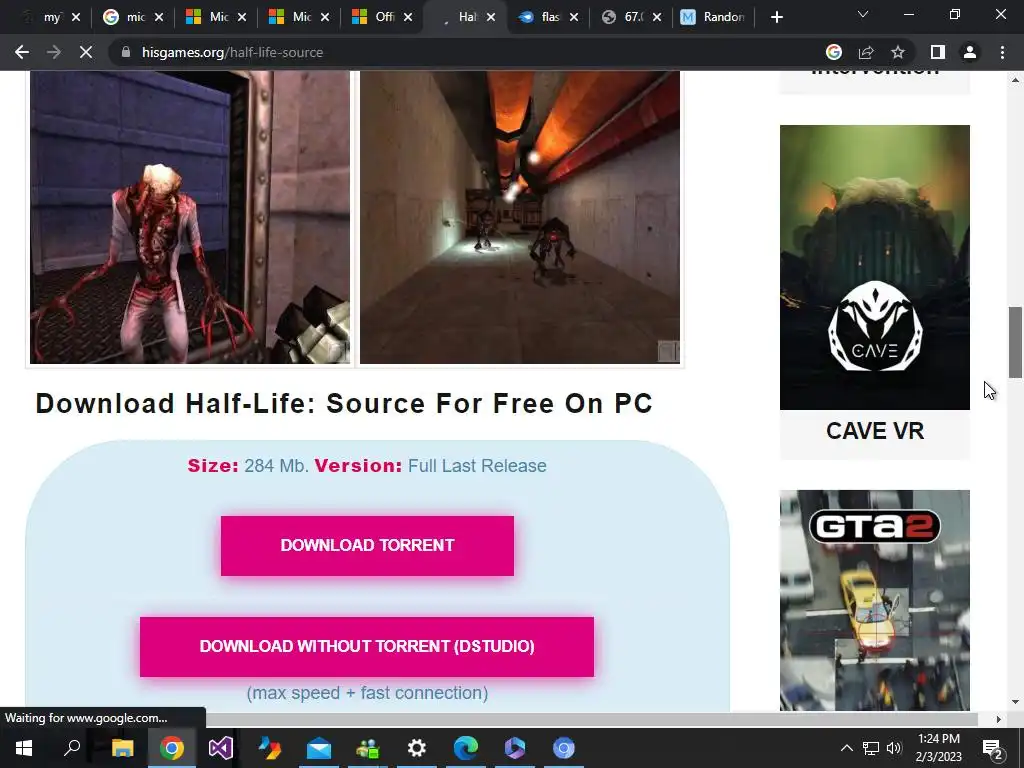Open Visual Studio from taskbar

pos(221,748)
